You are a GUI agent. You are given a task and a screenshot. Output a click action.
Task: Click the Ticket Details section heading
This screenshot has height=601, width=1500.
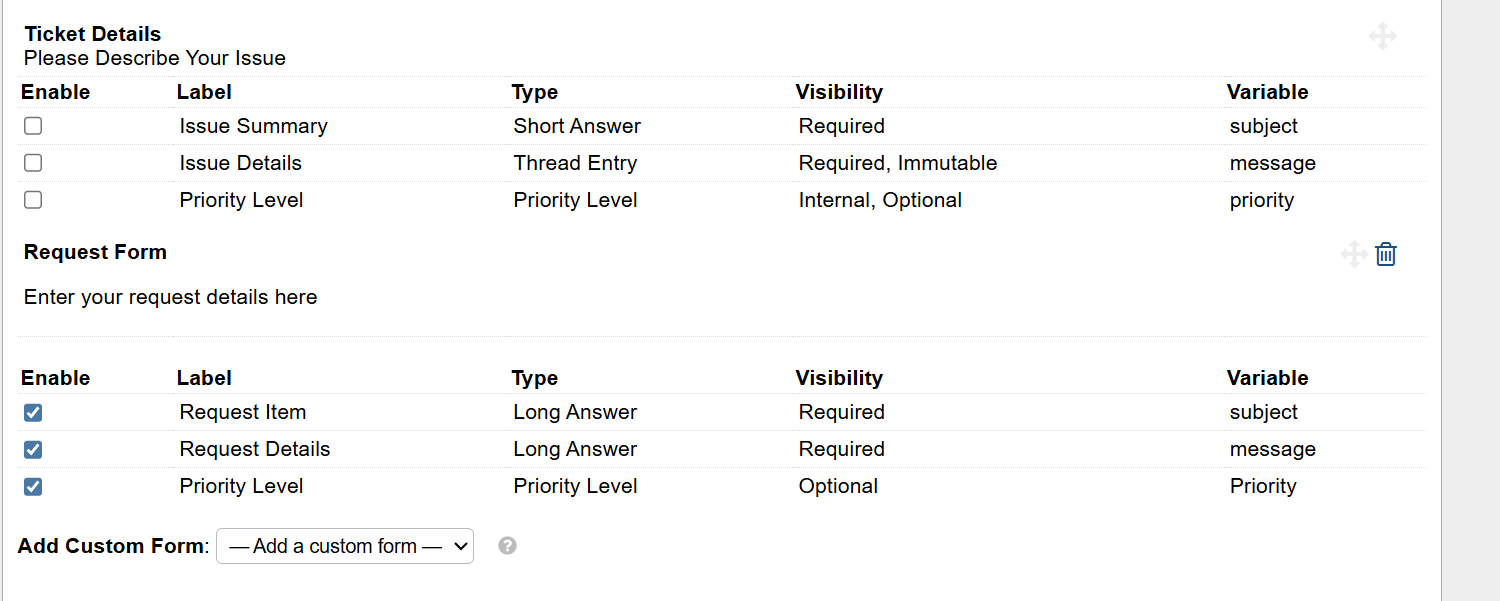92,34
